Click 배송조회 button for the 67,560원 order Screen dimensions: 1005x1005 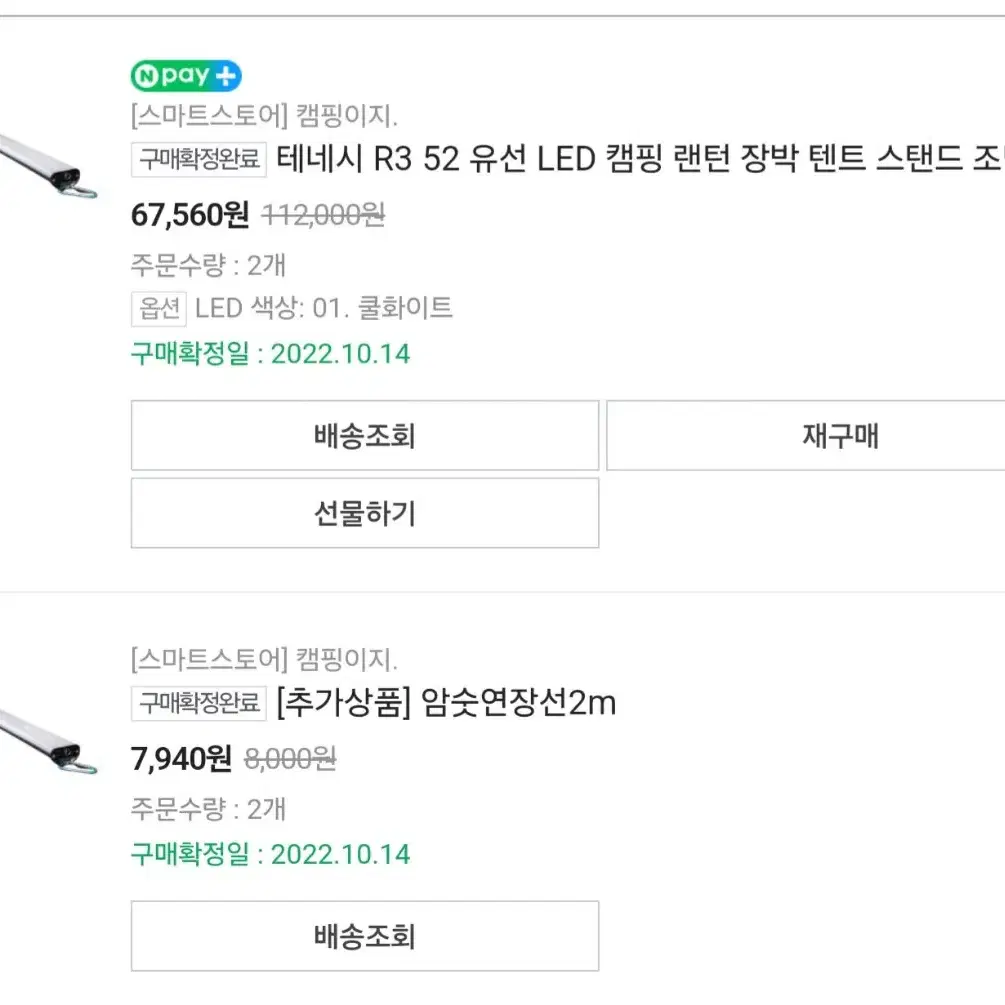(365, 436)
